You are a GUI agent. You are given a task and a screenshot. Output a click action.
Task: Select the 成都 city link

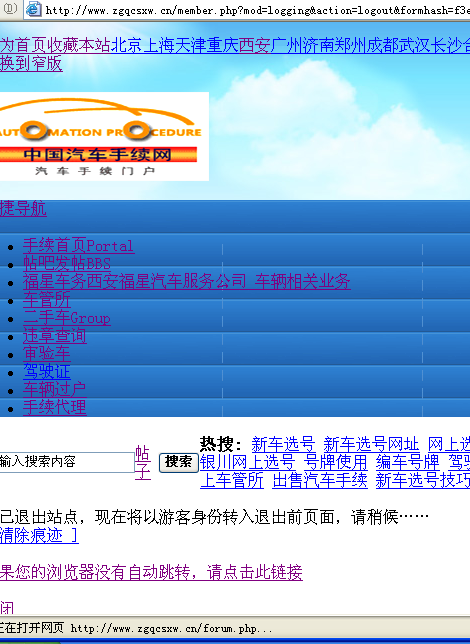pos(383,45)
